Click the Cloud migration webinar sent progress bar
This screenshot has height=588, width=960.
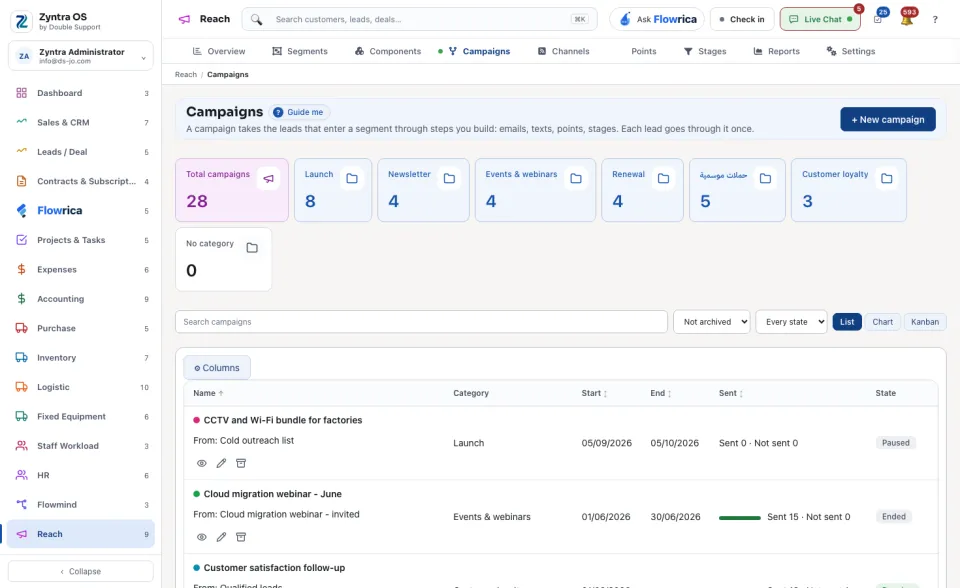tap(740, 518)
